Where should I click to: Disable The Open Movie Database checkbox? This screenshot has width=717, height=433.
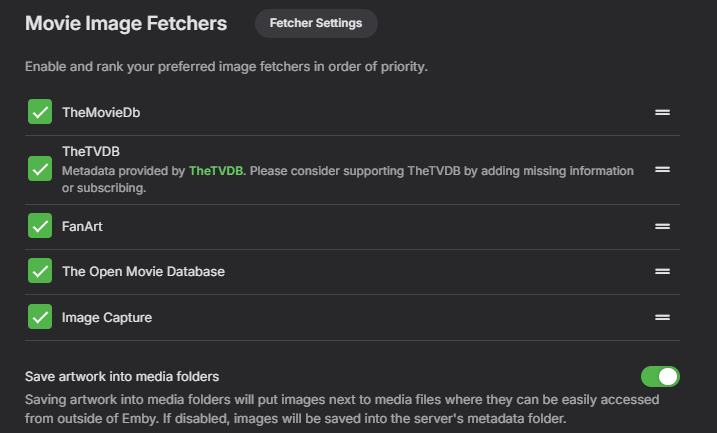point(40,272)
